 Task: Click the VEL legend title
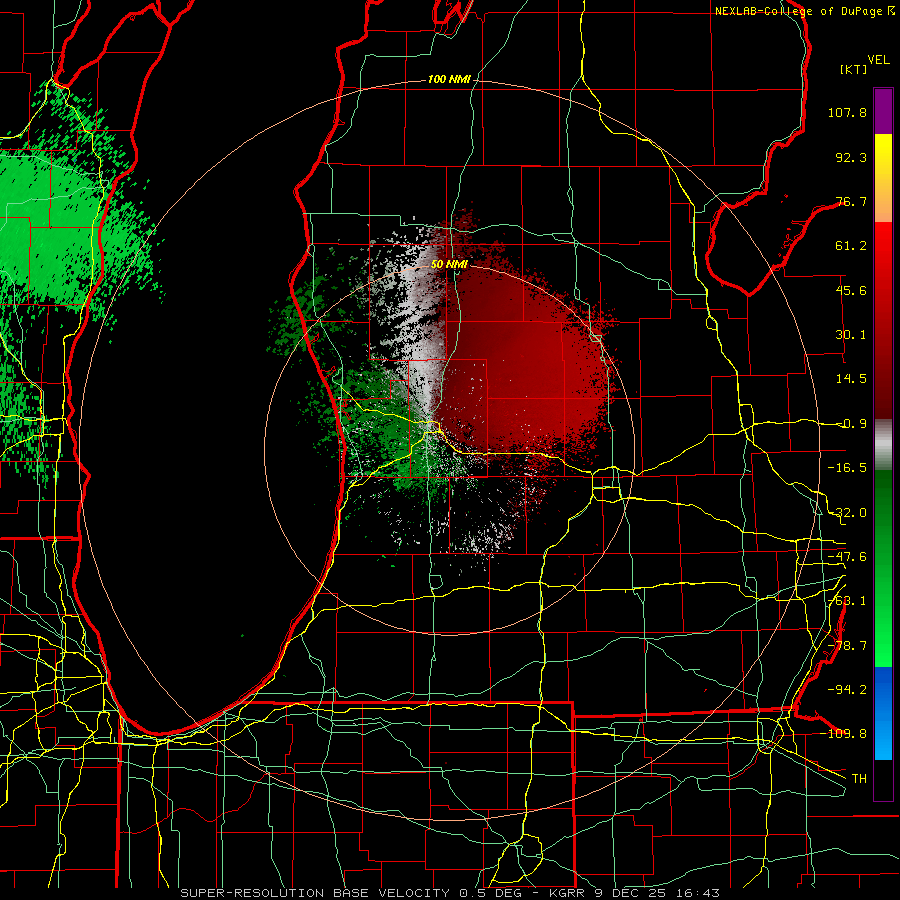tap(878, 60)
